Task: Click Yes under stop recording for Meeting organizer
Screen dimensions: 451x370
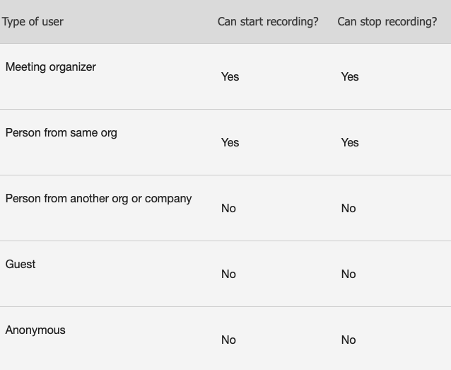Action: click(350, 77)
